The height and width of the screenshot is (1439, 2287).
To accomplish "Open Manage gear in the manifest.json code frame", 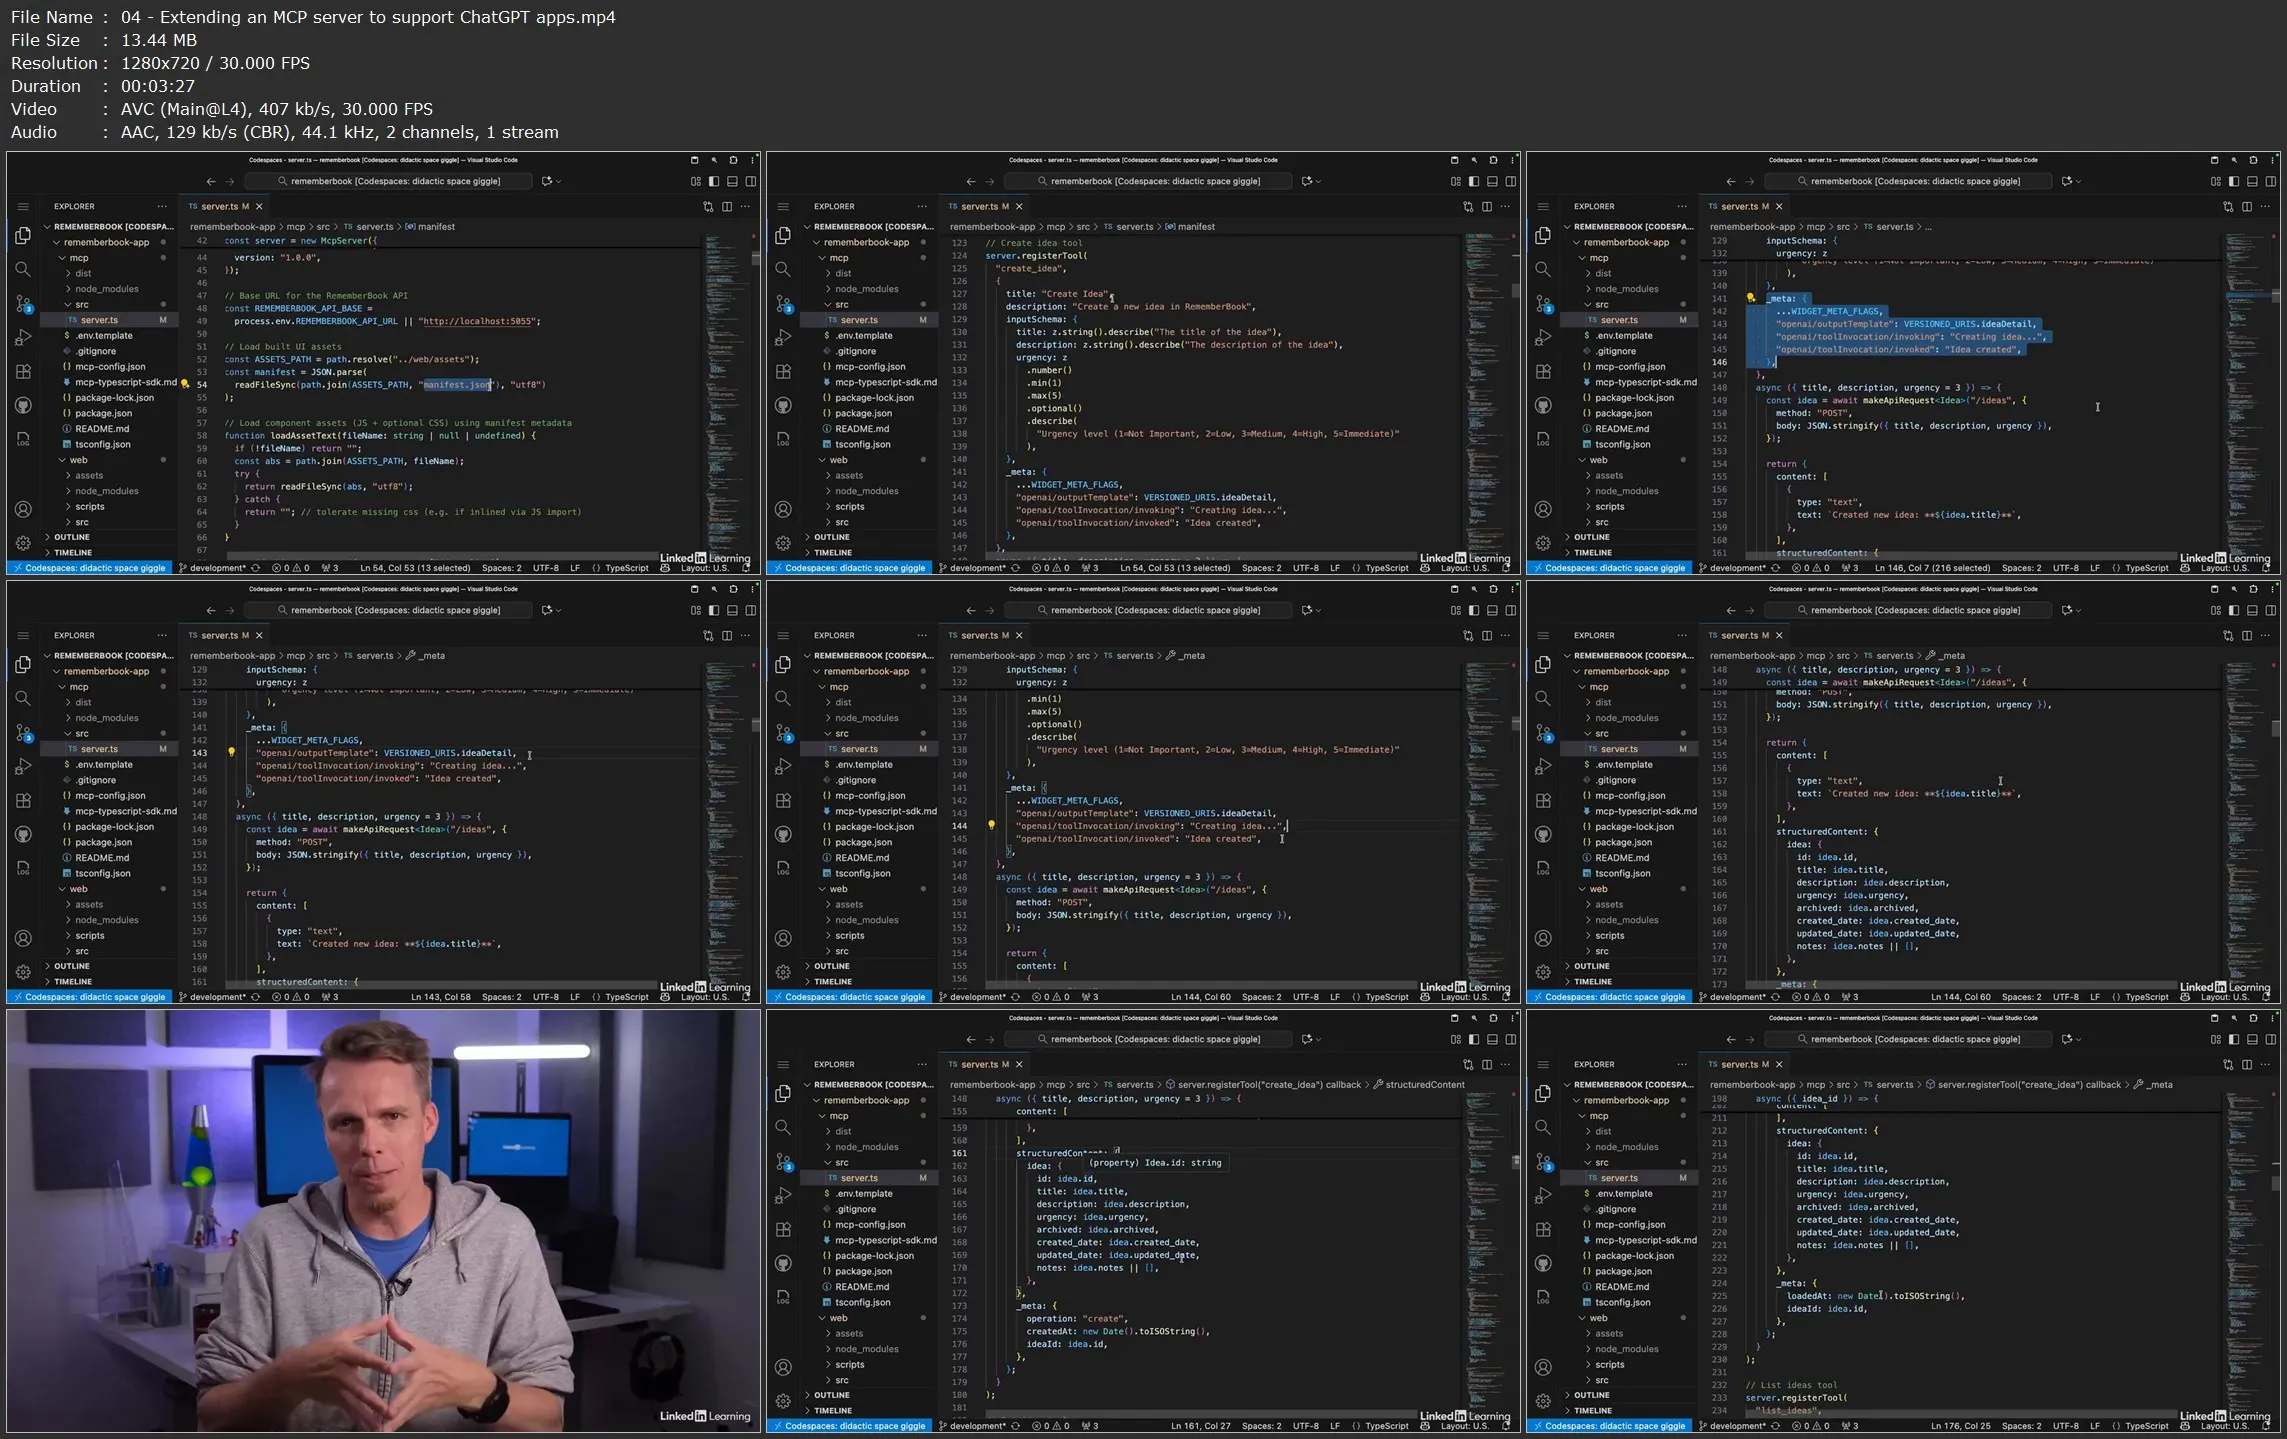I will click(23, 543).
